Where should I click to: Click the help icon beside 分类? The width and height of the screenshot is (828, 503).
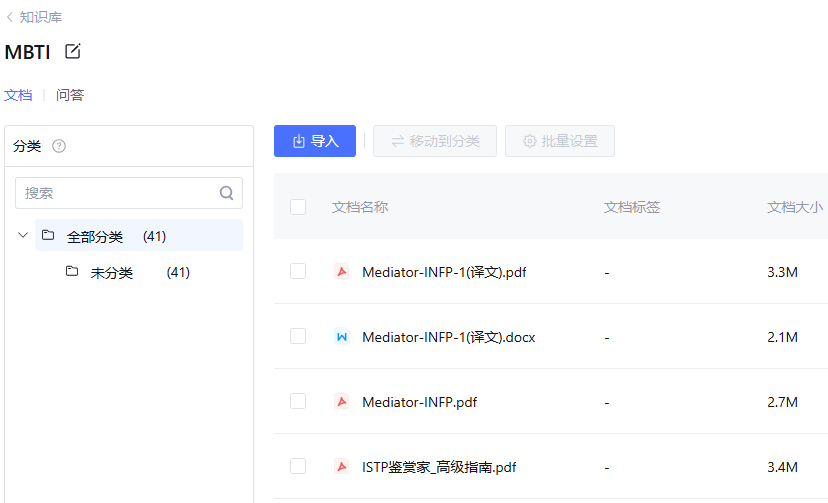[59, 146]
